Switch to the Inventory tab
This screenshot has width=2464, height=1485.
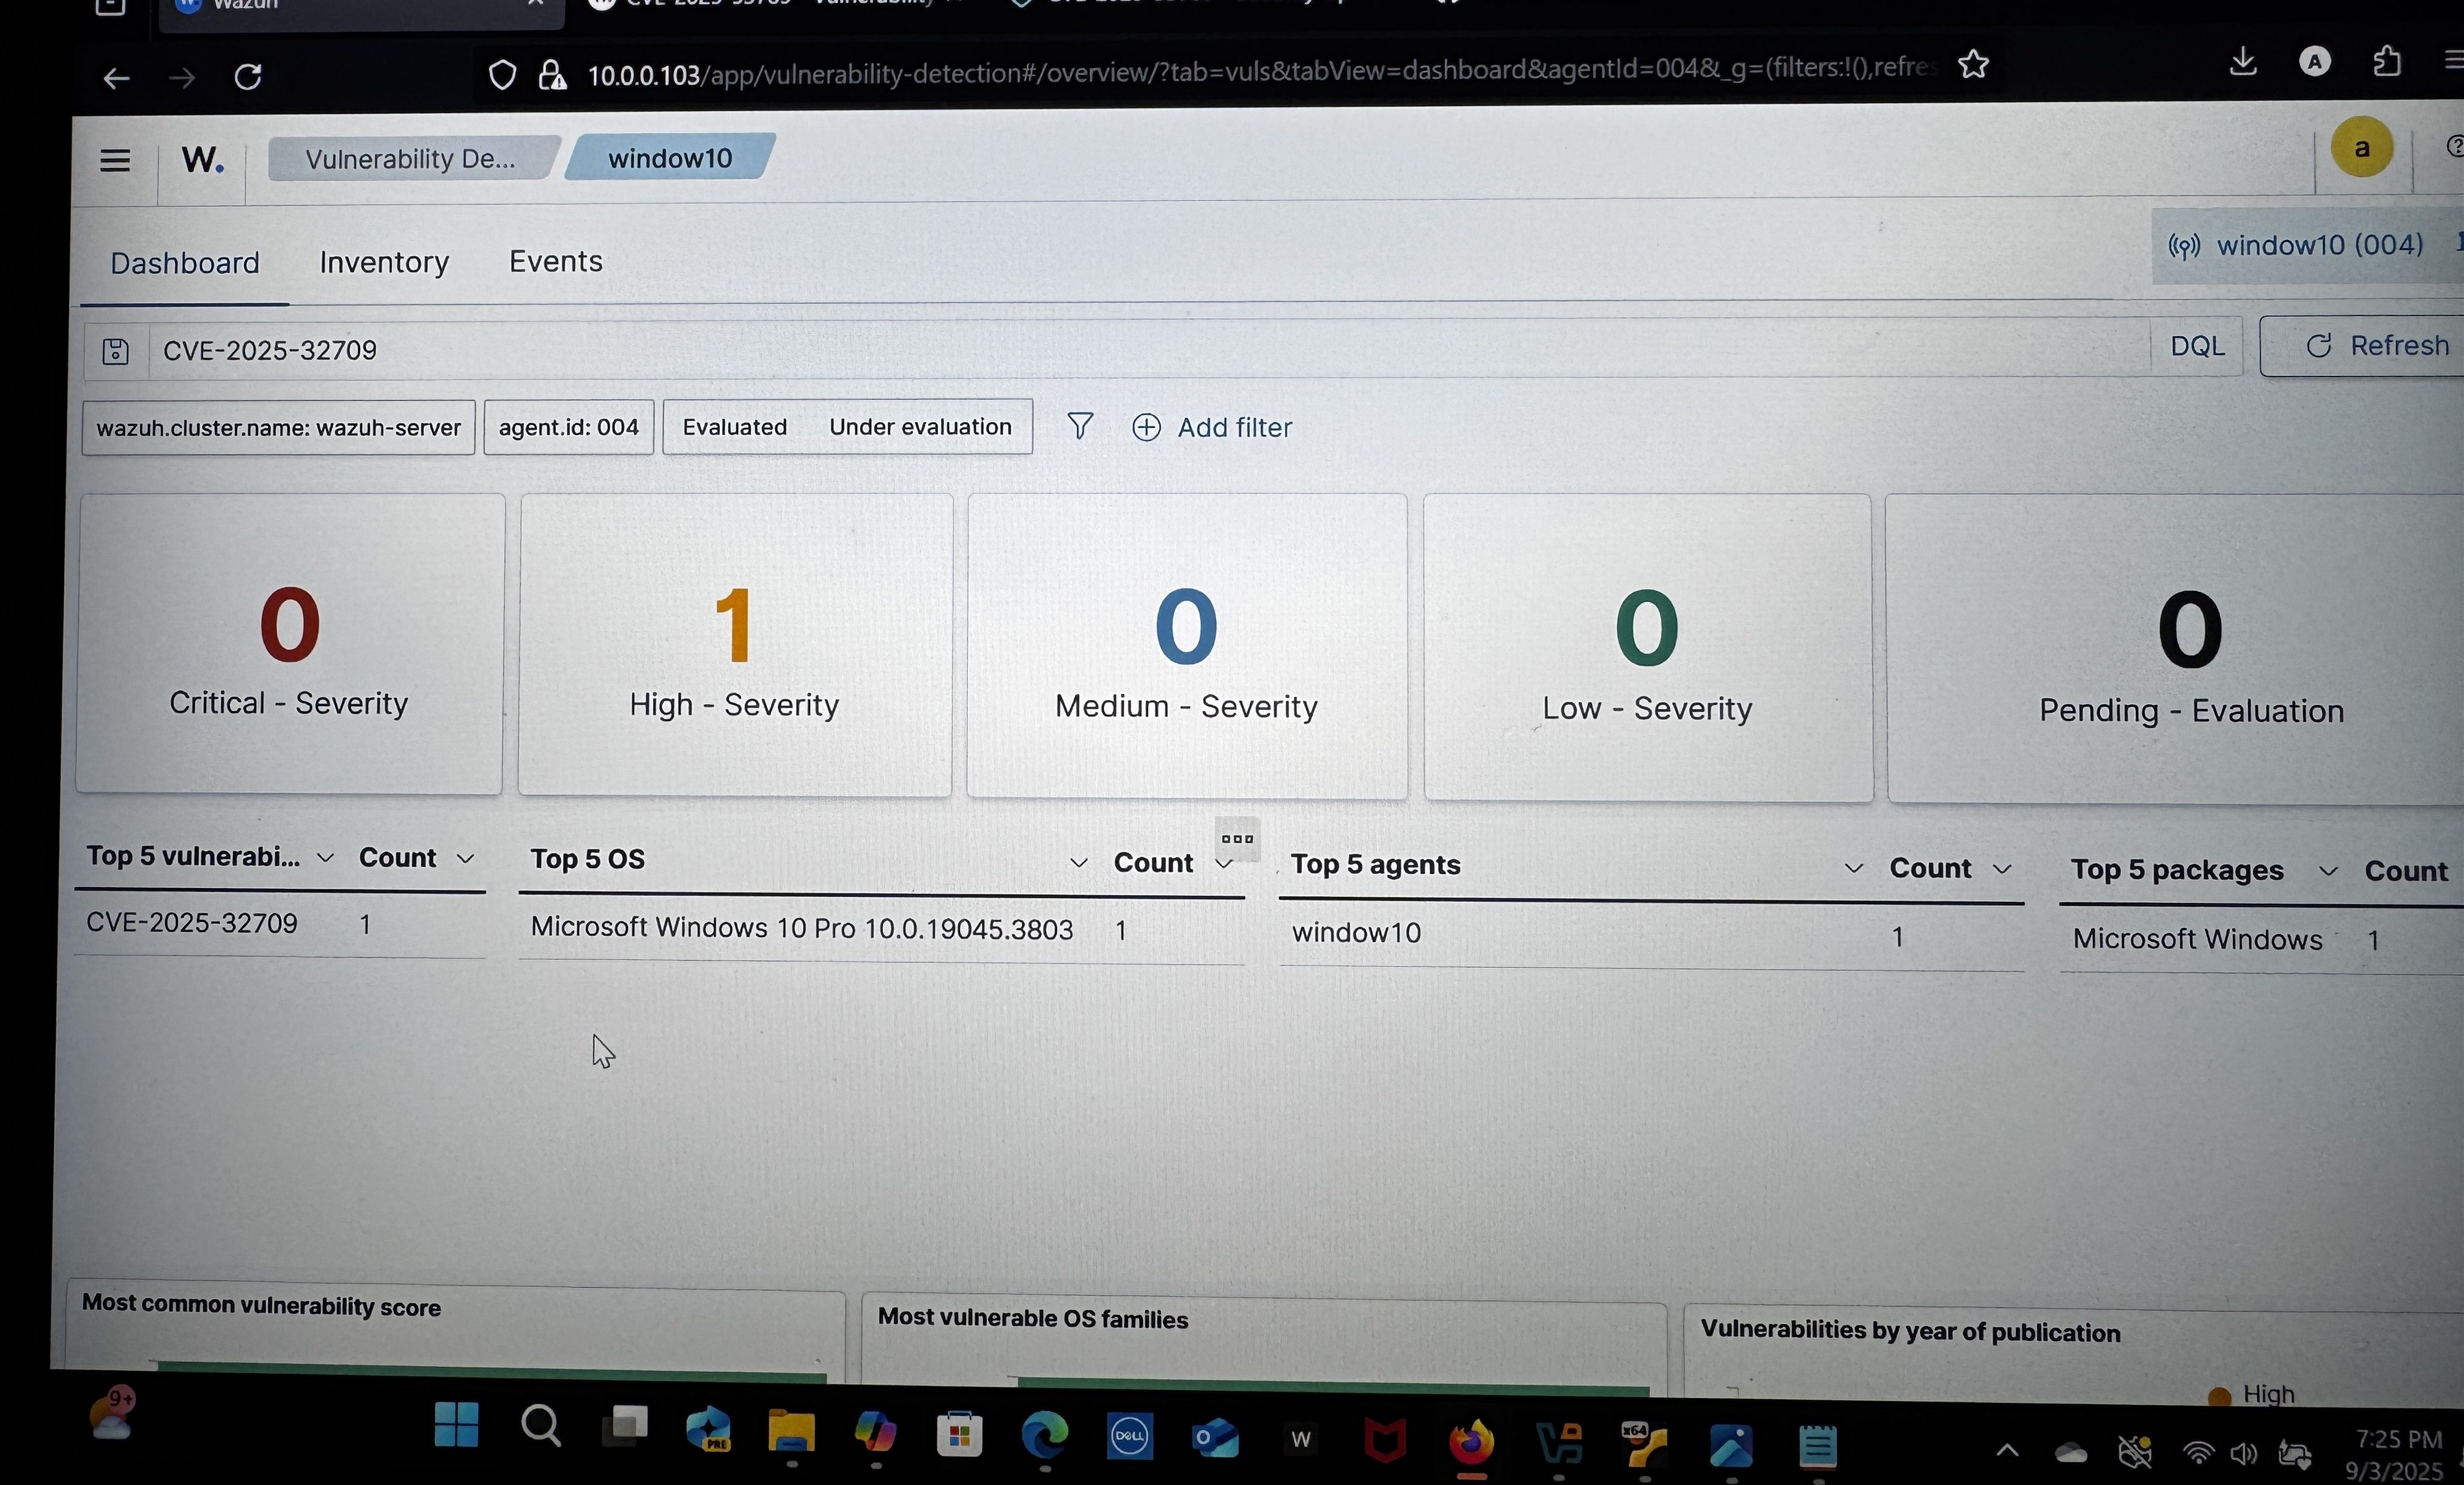pos(384,262)
